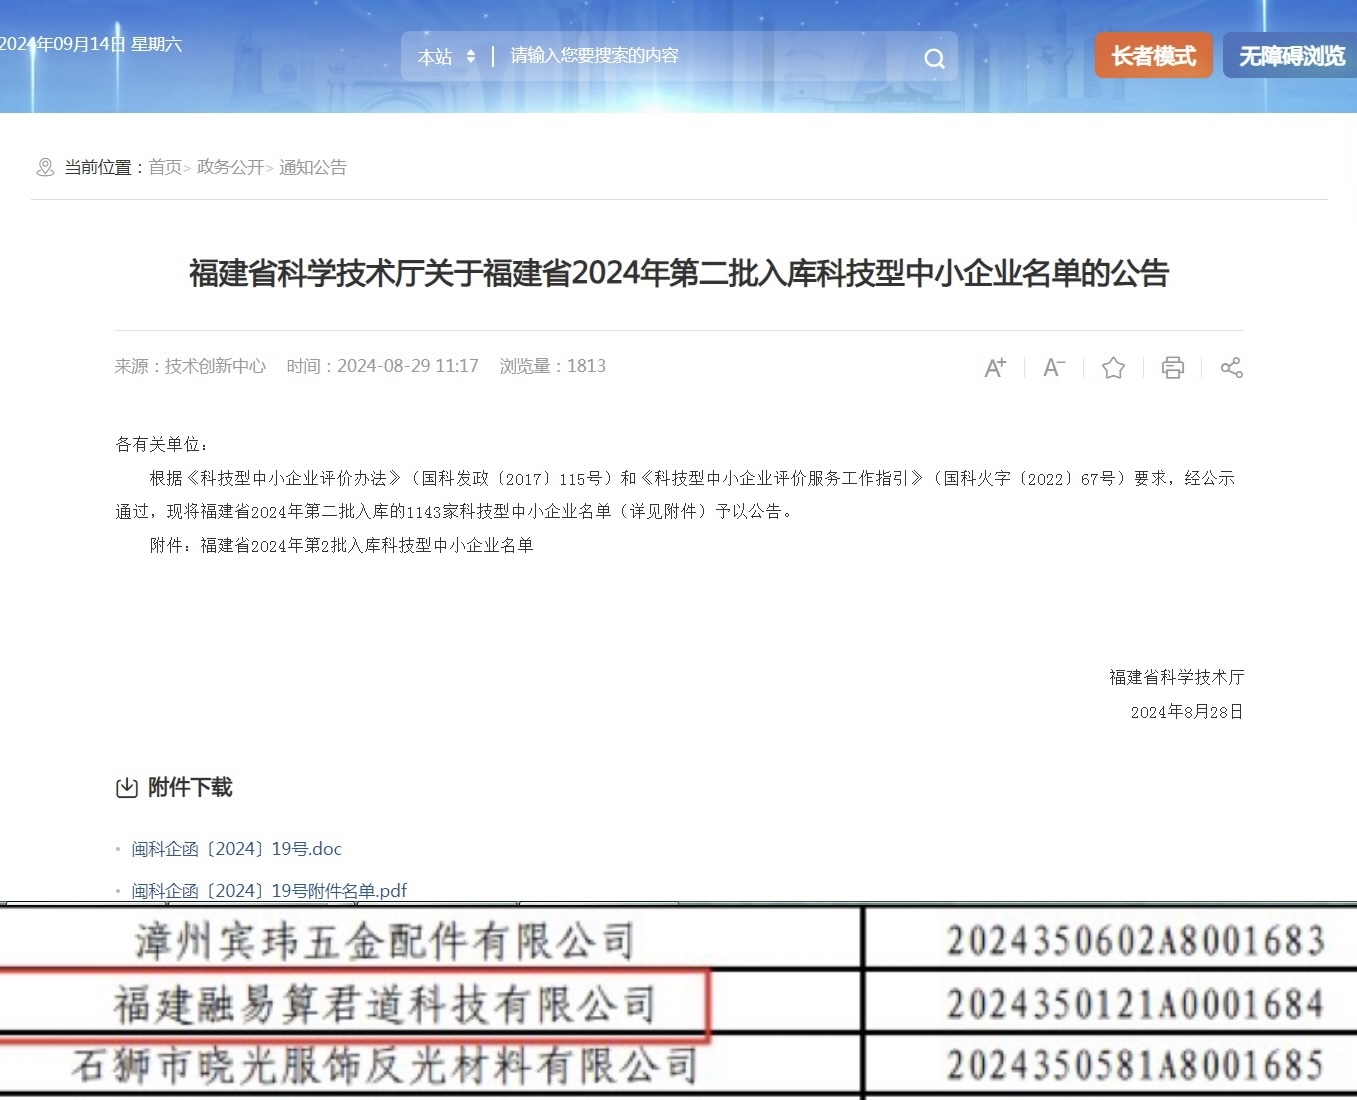Increase font size with A+ icon
This screenshot has width=1357, height=1100.
[995, 368]
